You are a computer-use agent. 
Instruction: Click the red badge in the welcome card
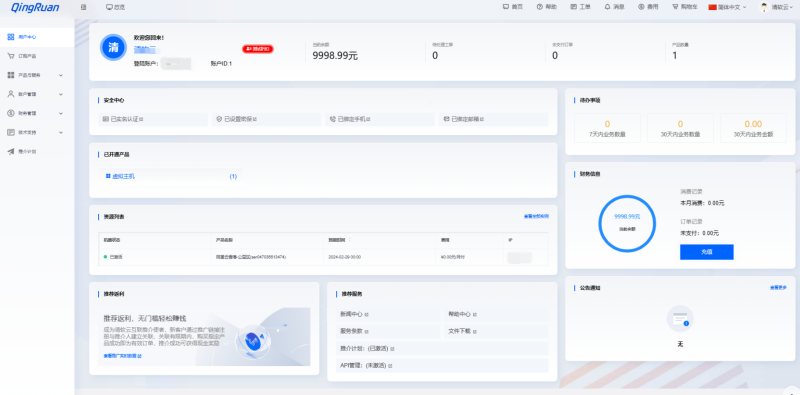click(x=258, y=49)
